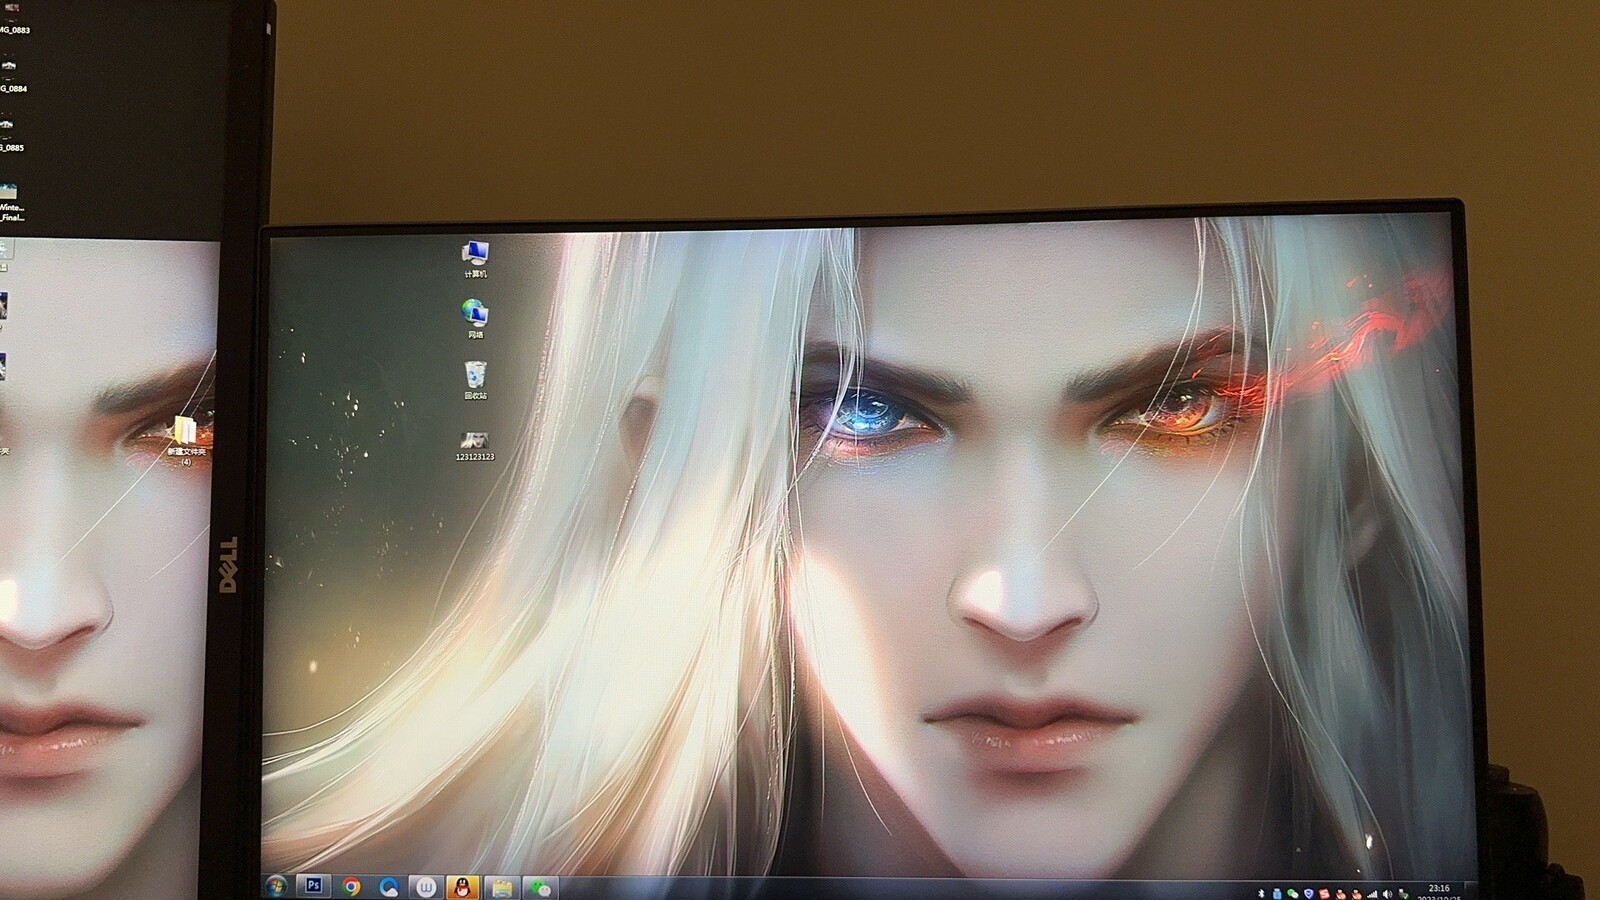This screenshot has width=1600, height=900.
Task: Select the 123123123 image file on desktop
Action: 475,446
